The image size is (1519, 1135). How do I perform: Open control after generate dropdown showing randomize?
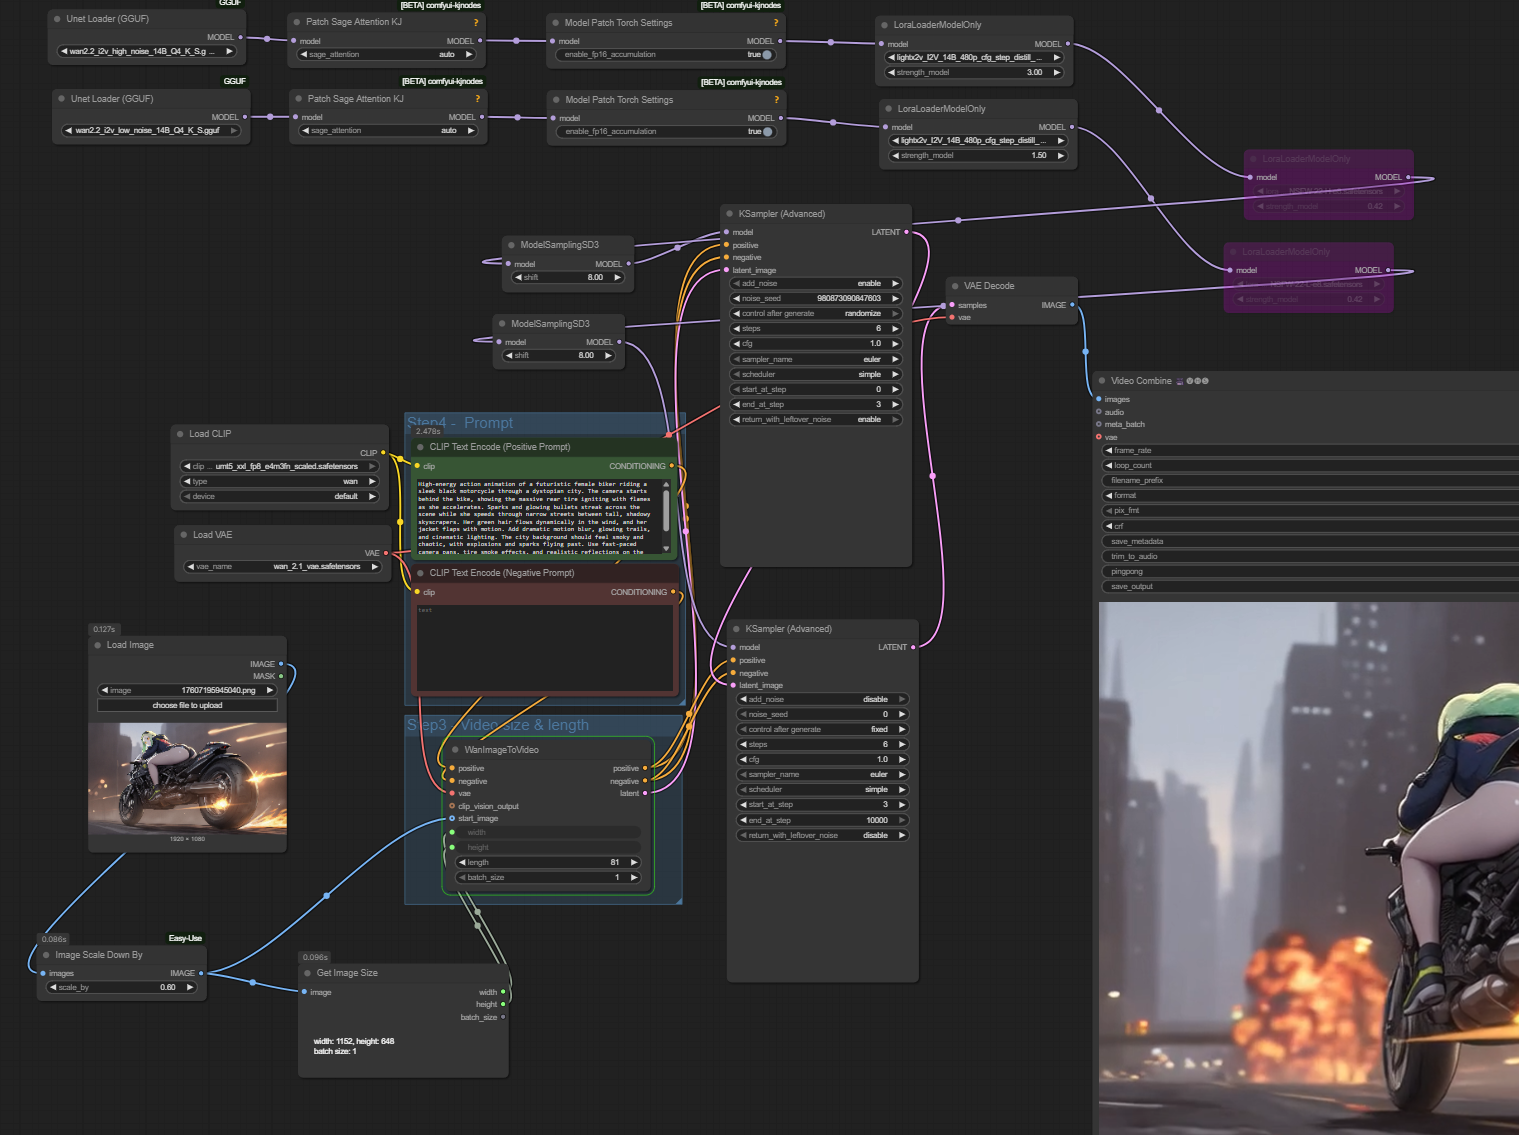817,313
